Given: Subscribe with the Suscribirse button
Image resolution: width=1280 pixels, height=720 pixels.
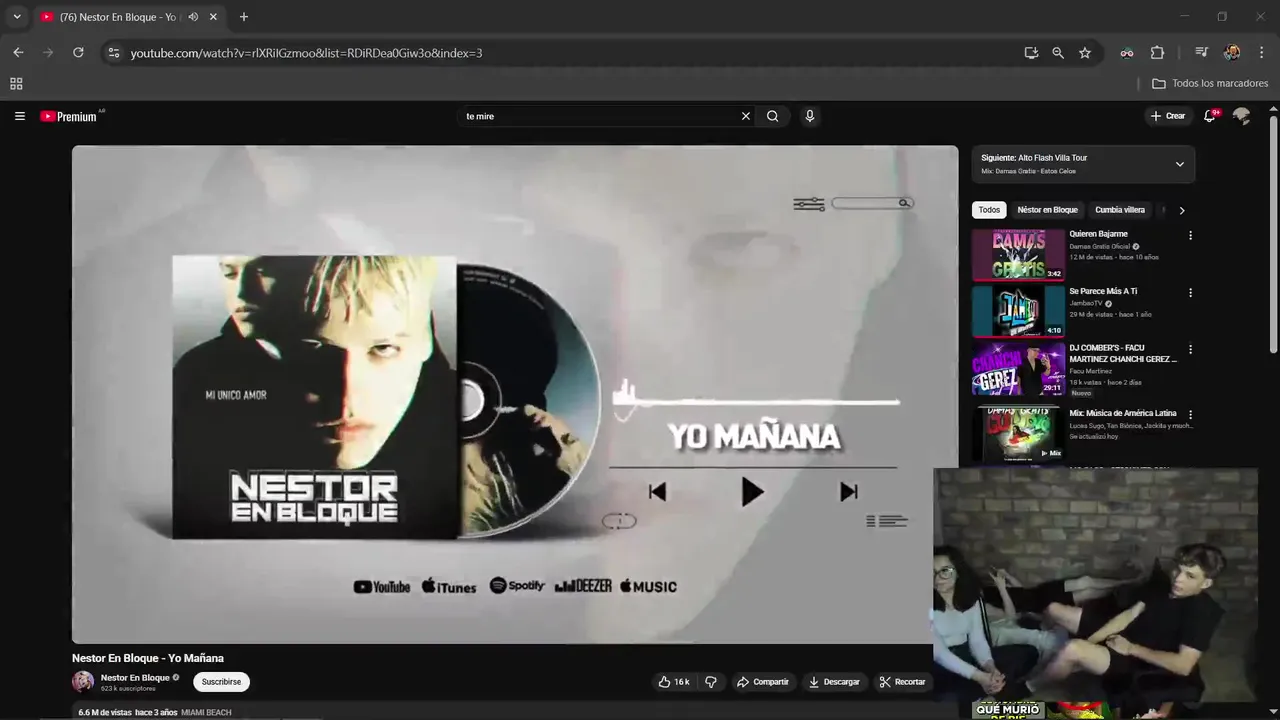Looking at the screenshot, I should point(221,682).
